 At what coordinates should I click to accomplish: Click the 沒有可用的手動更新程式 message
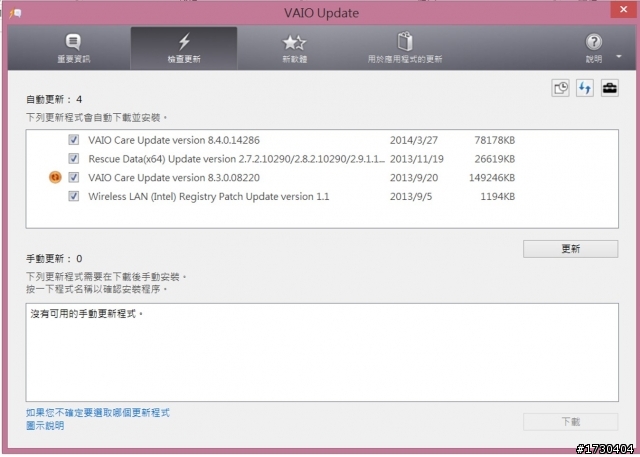[87, 314]
